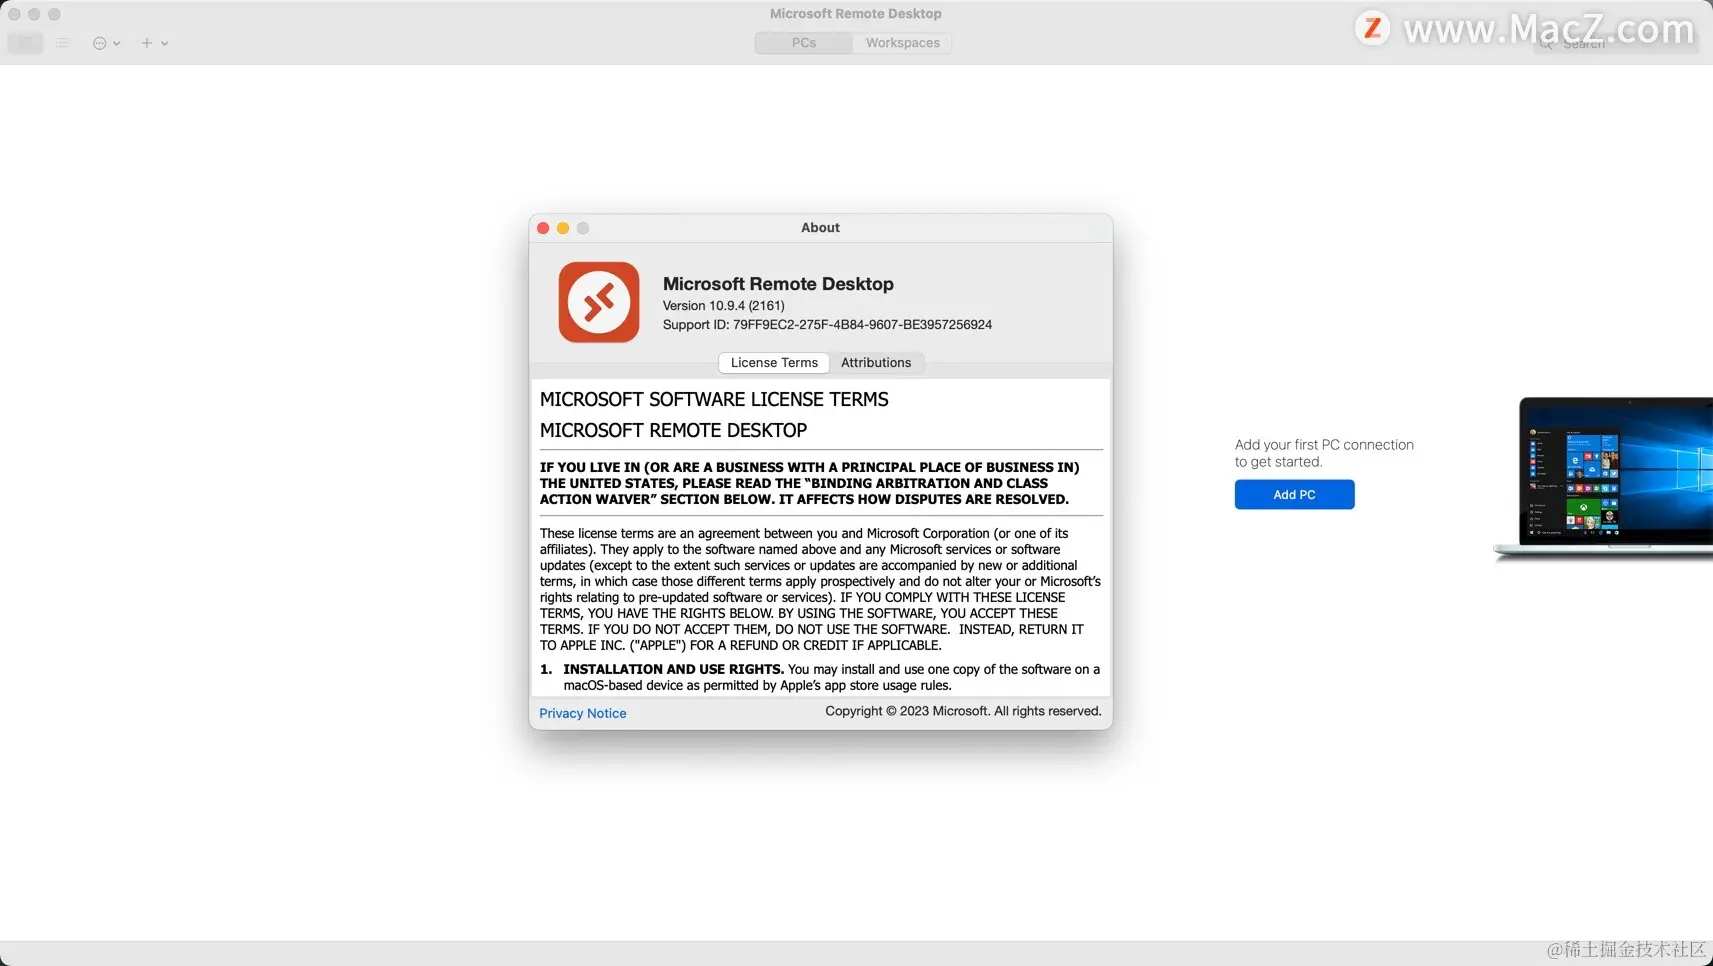Click the blue Add PC button
This screenshot has height=966, width=1713.
coord(1294,495)
